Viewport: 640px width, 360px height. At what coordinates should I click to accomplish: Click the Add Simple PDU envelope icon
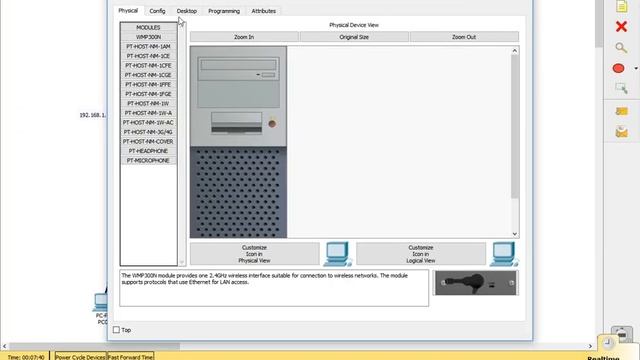pos(621,111)
